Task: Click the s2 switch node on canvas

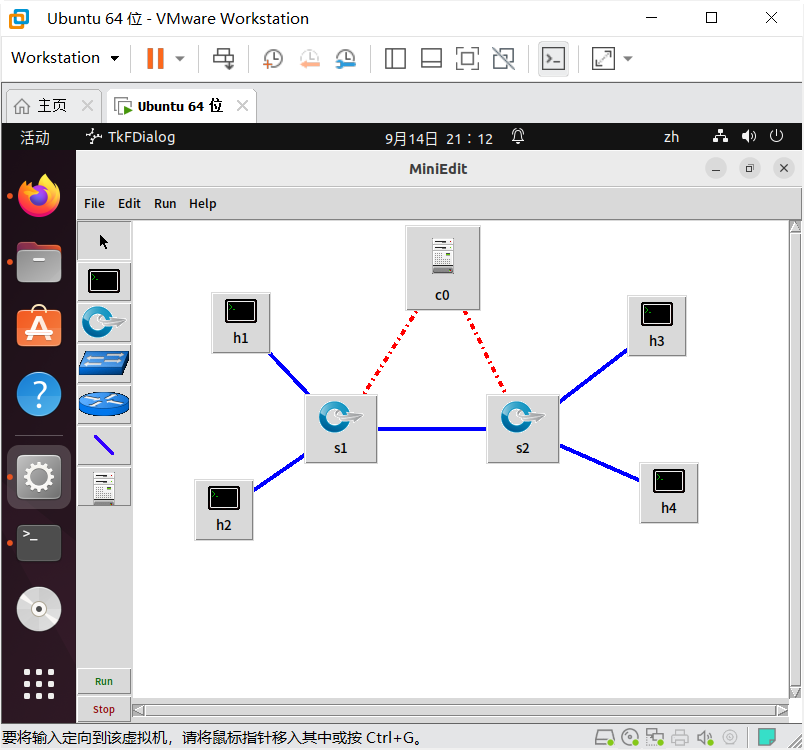Action: (522, 429)
